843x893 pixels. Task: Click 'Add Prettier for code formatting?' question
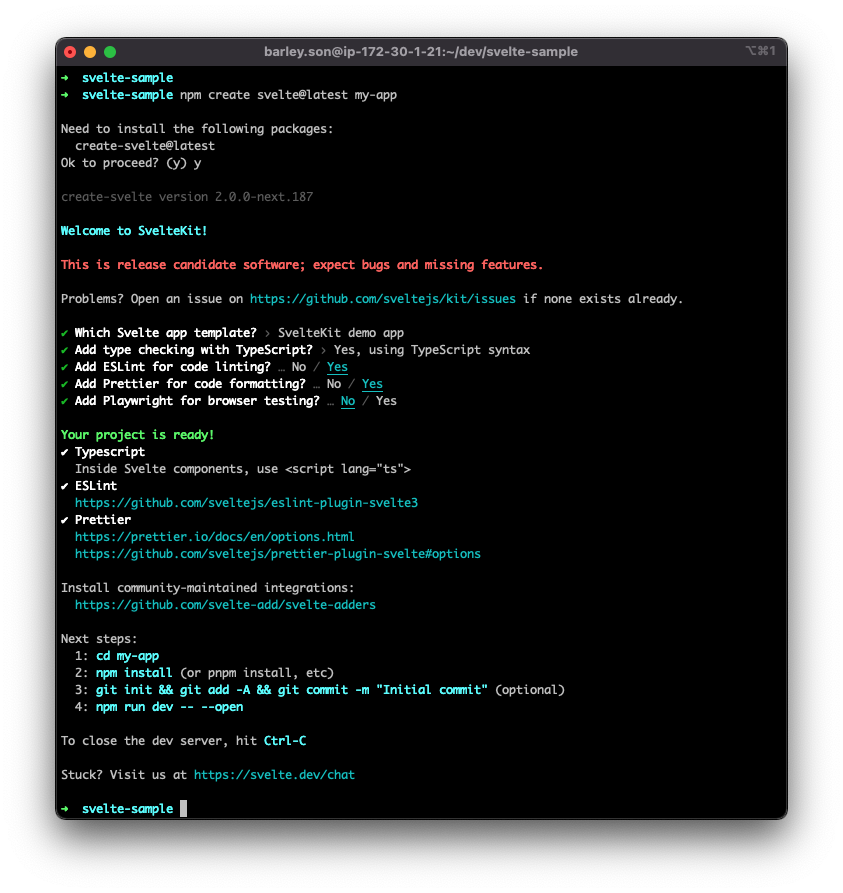[190, 384]
